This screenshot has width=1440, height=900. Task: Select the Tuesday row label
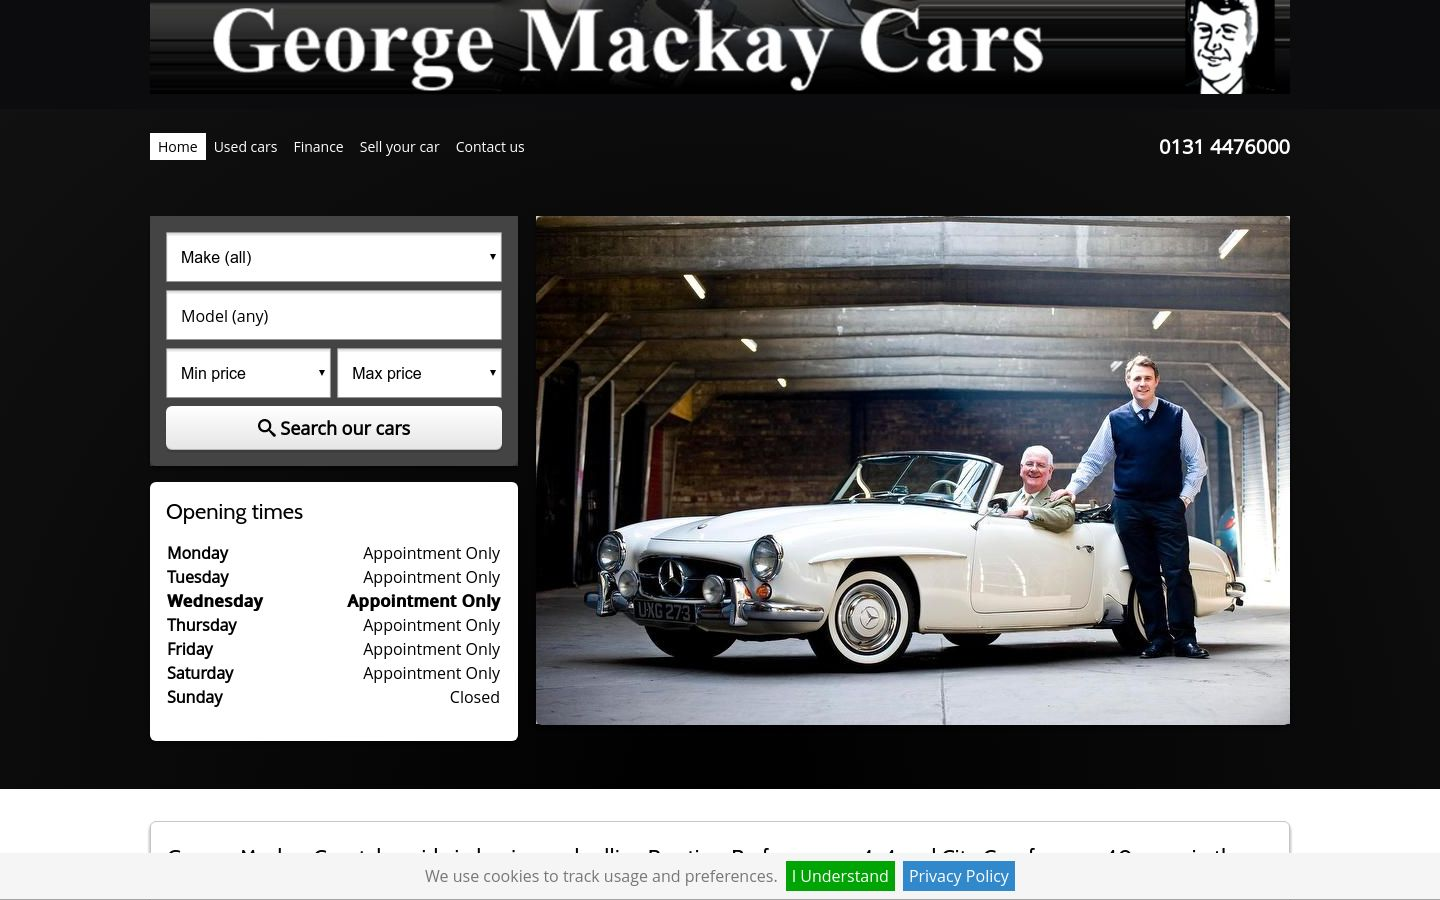tap(198, 577)
